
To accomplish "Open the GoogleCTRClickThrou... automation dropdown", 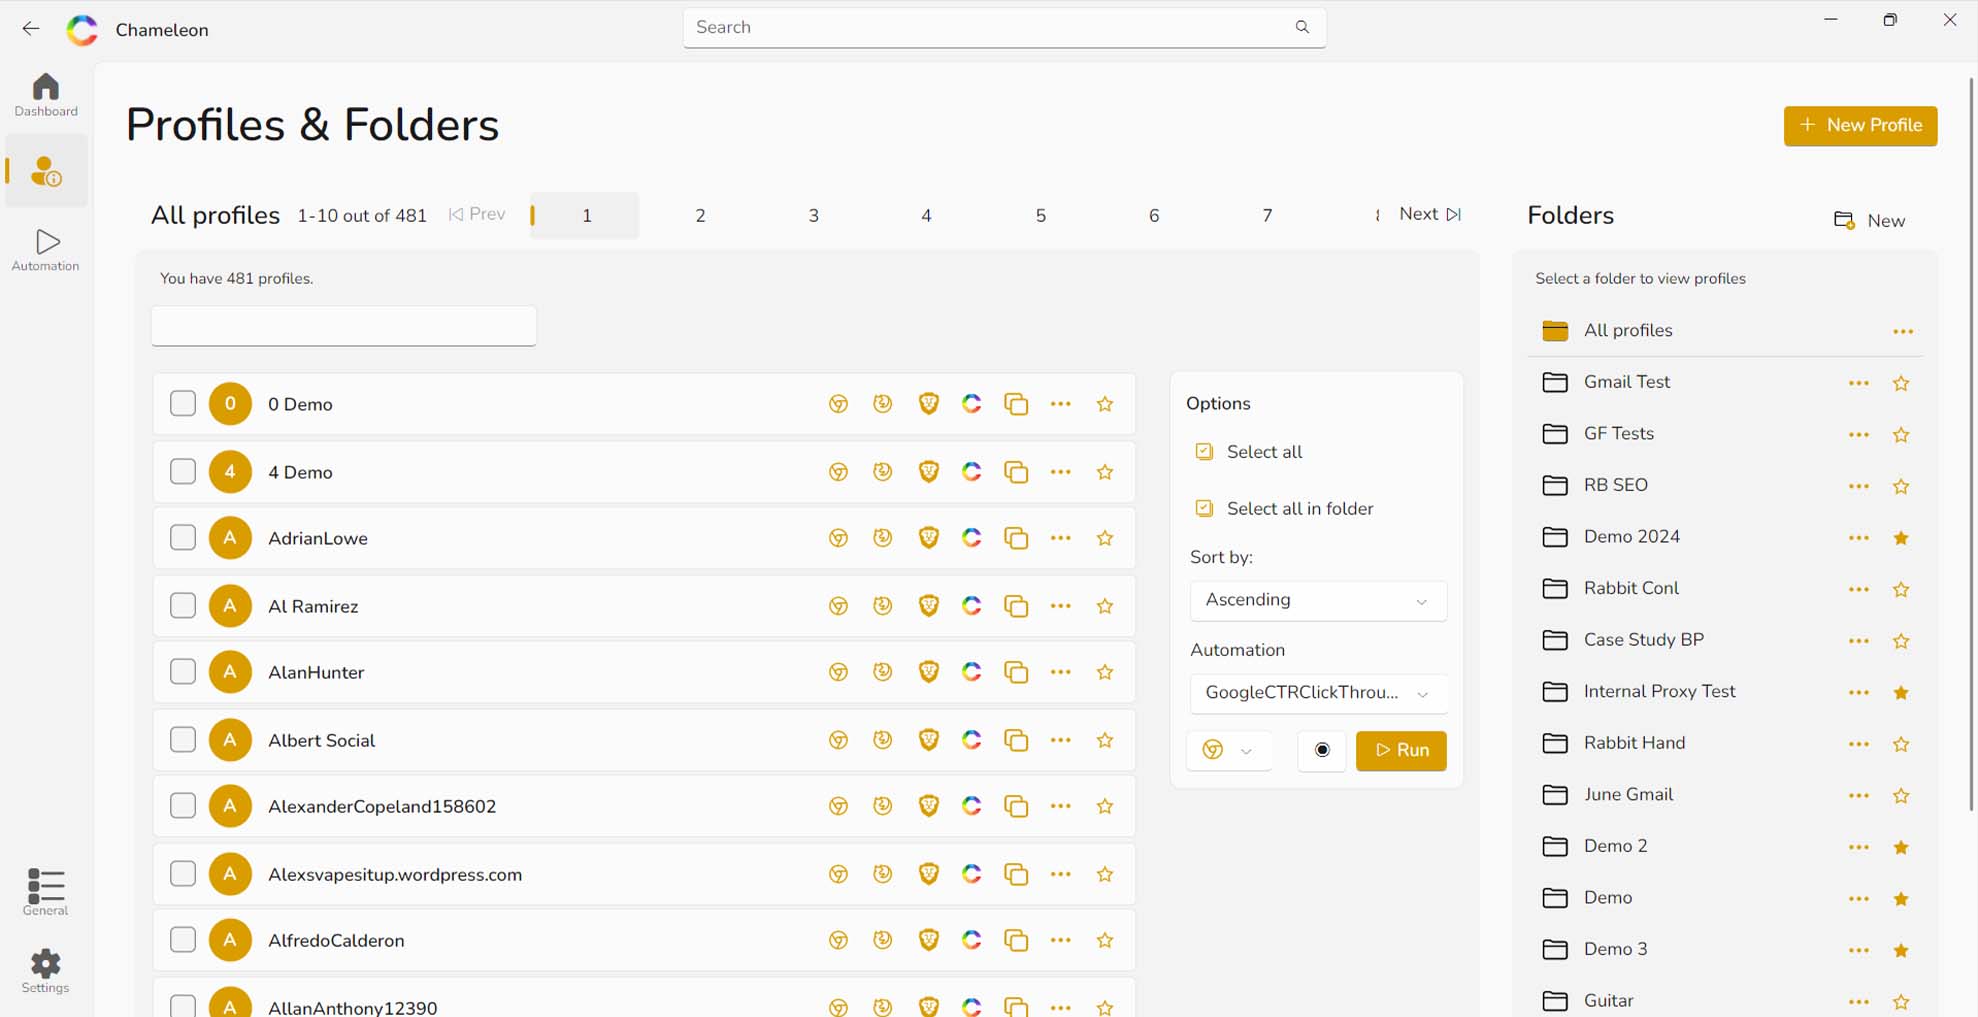I will (1318, 693).
